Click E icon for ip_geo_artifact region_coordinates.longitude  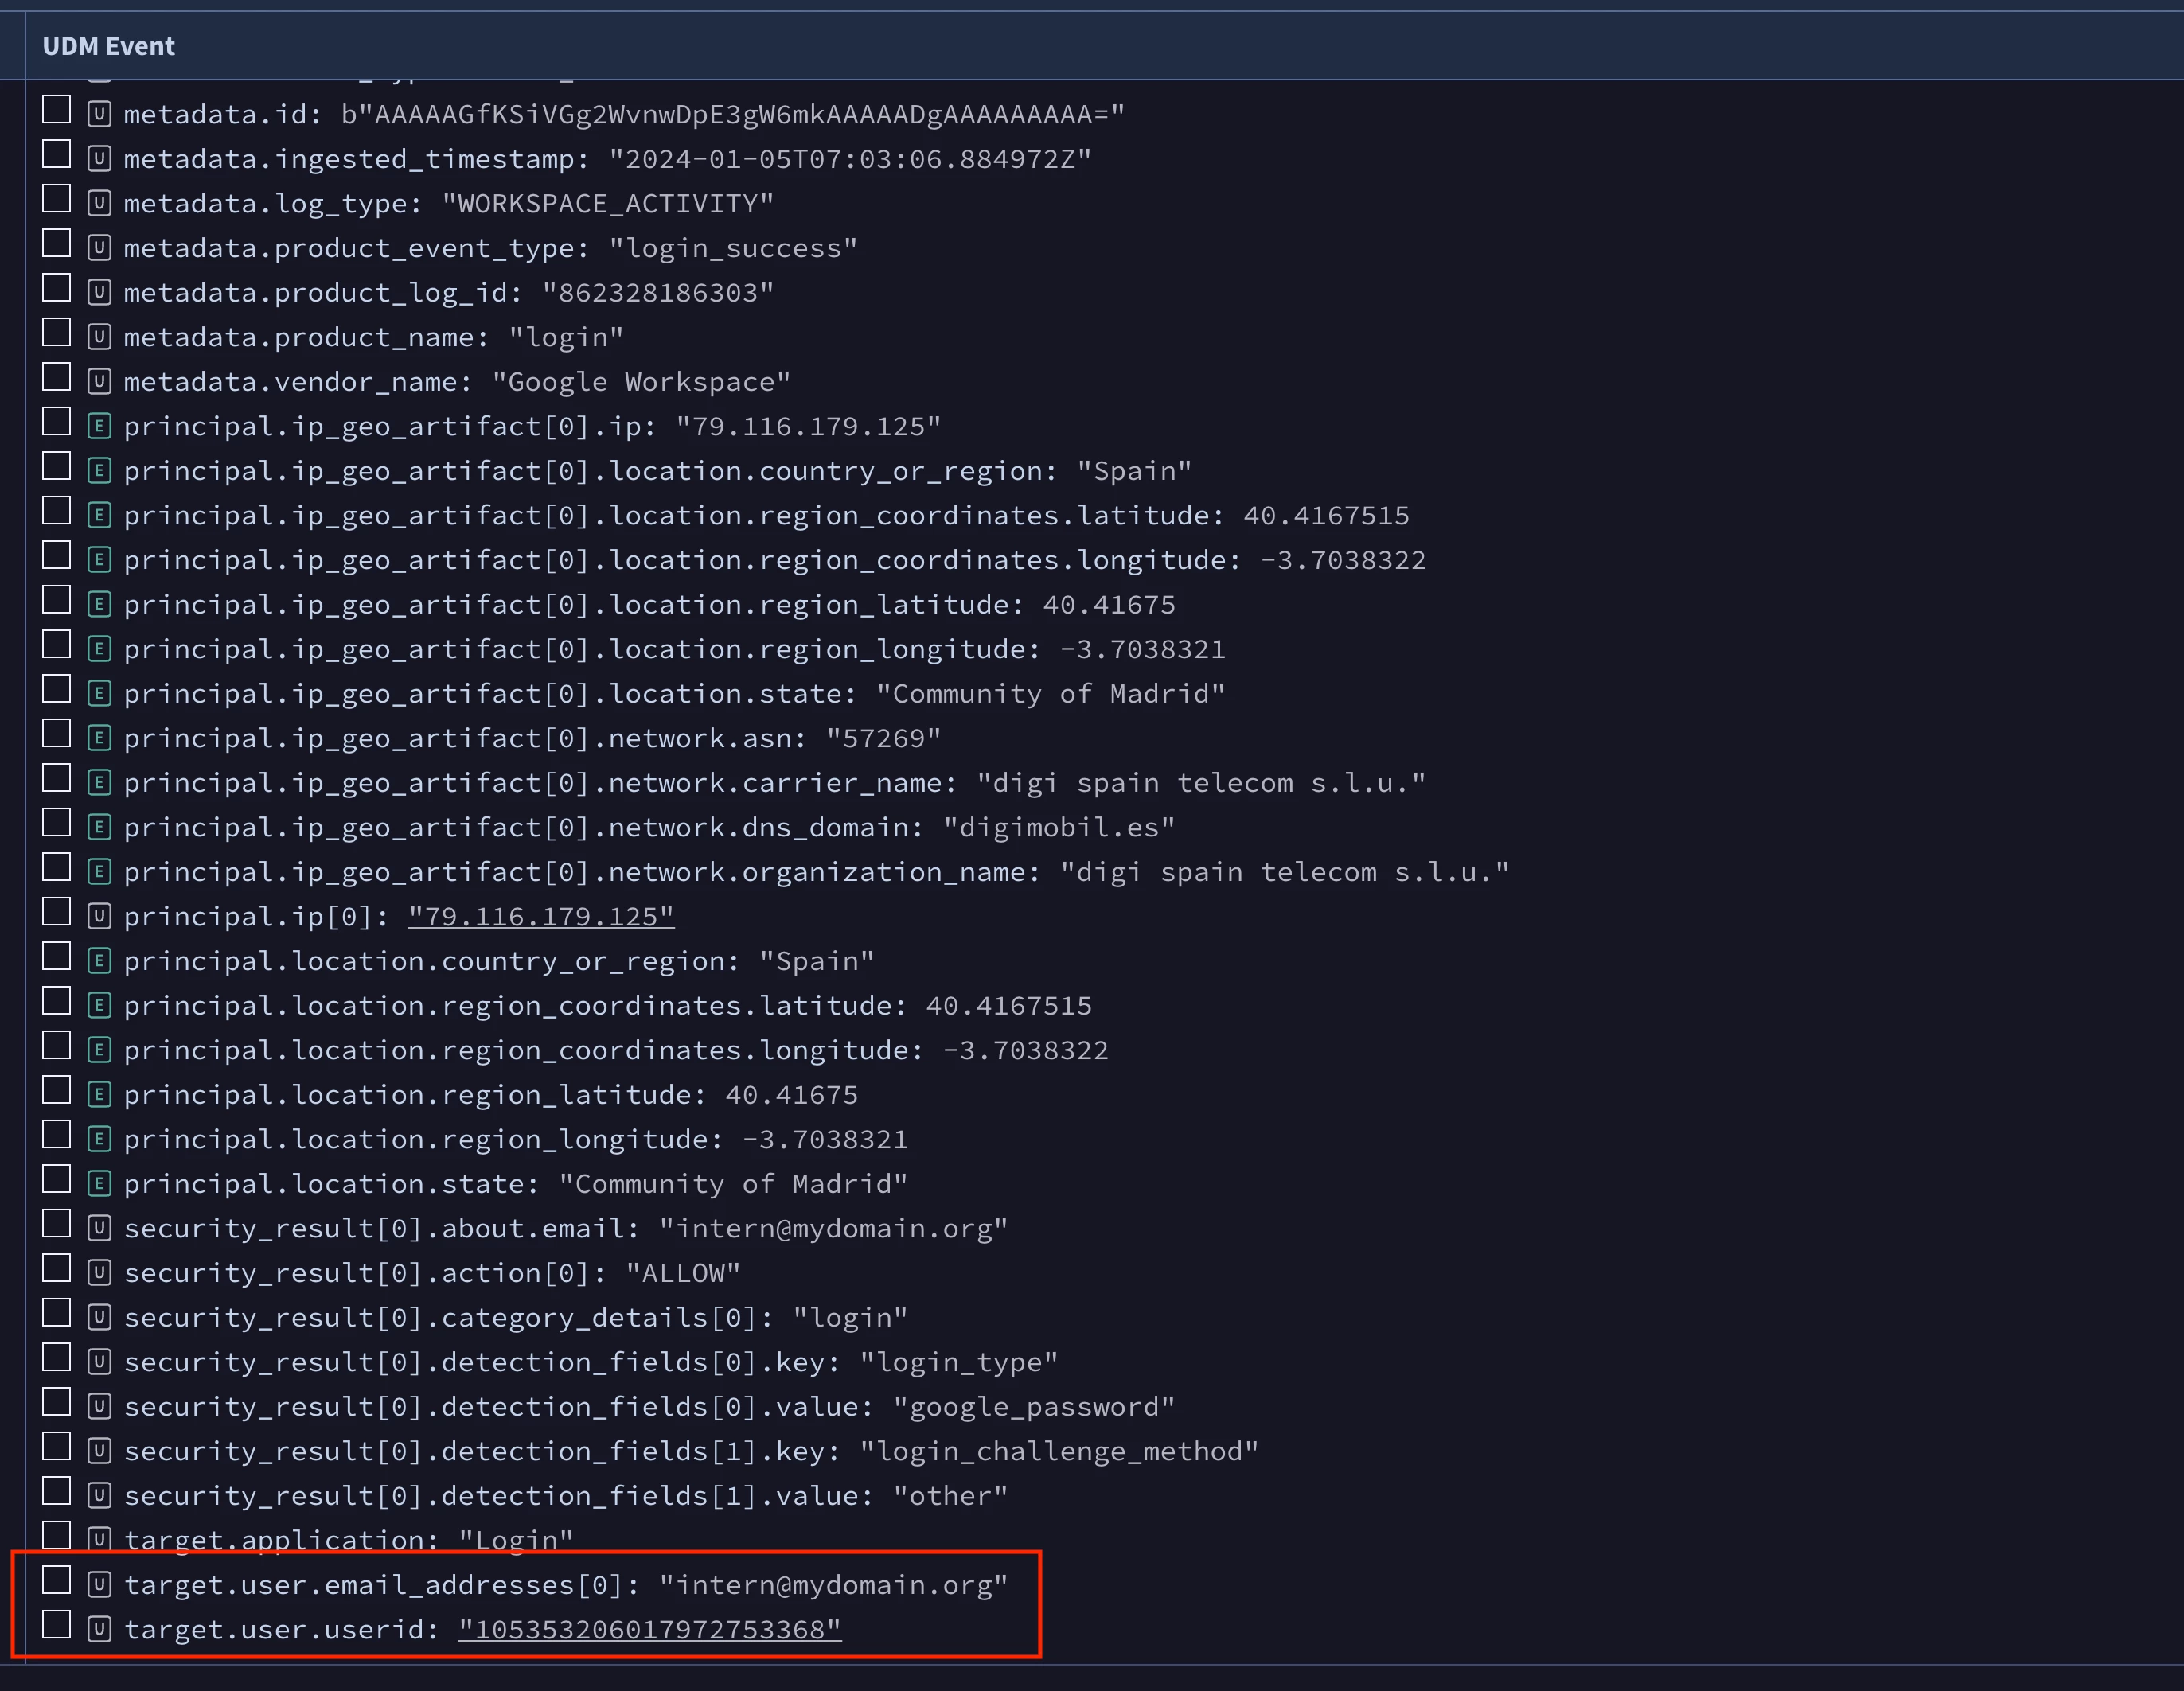[x=99, y=559]
